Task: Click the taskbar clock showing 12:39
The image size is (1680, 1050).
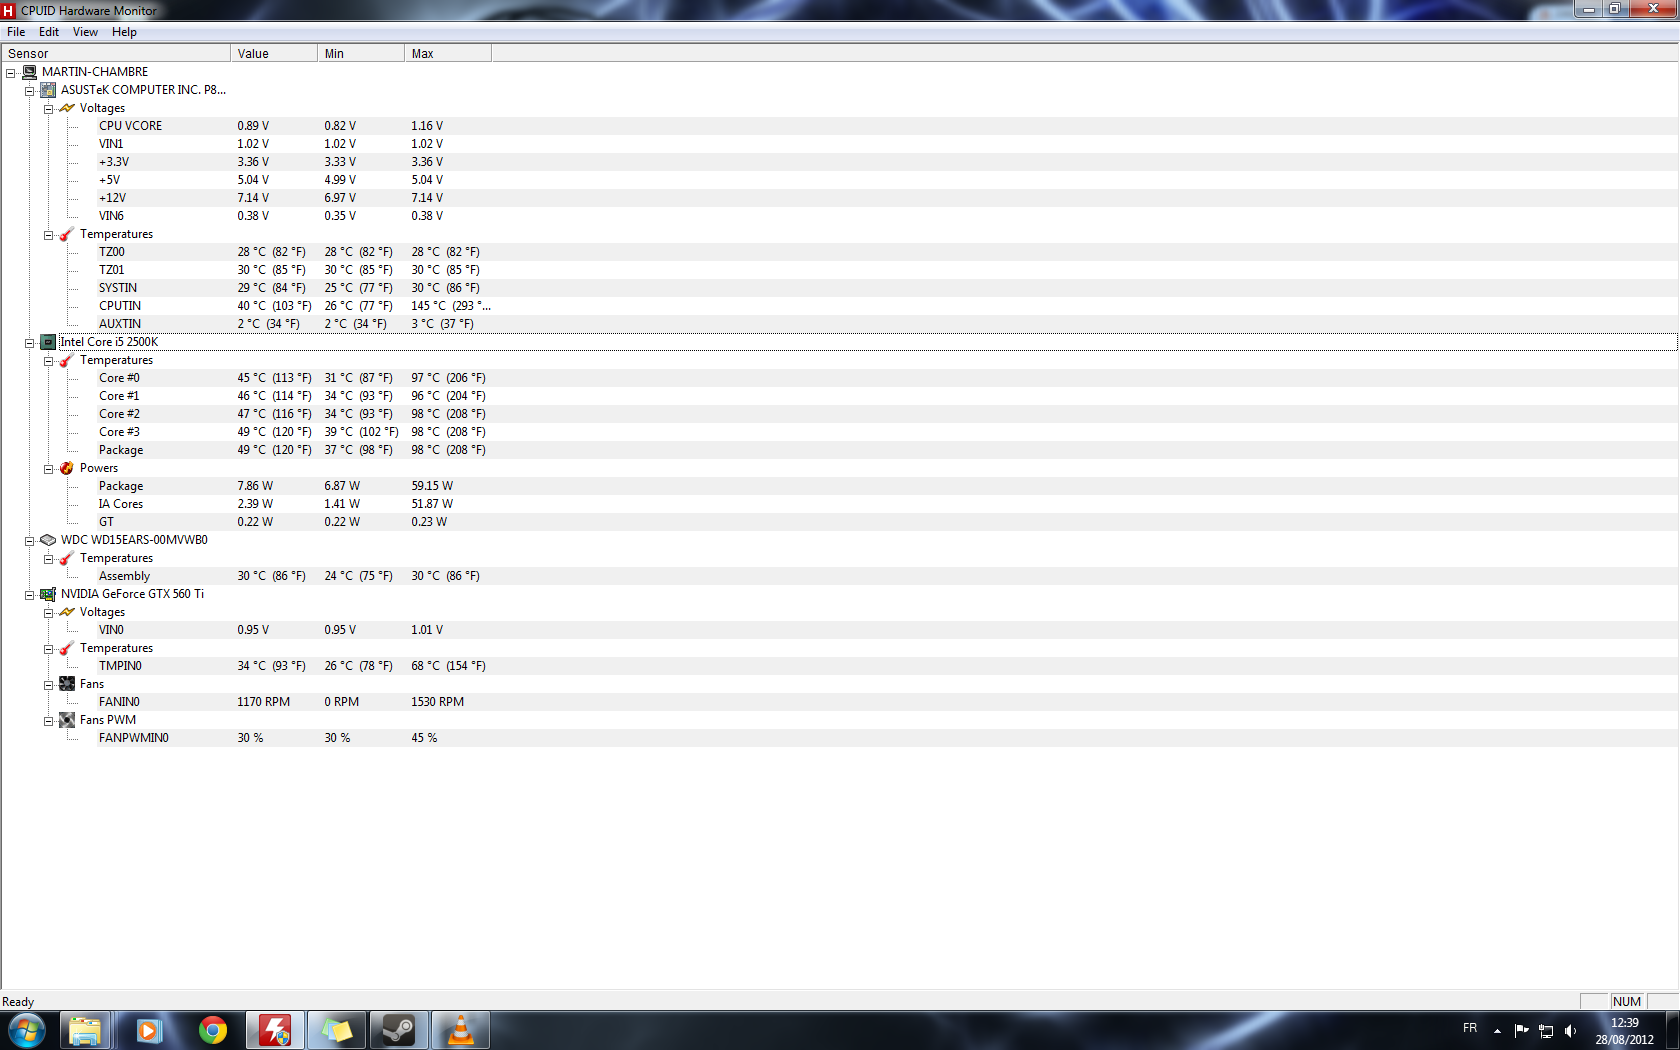Action: pyautogui.click(x=1624, y=1031)
